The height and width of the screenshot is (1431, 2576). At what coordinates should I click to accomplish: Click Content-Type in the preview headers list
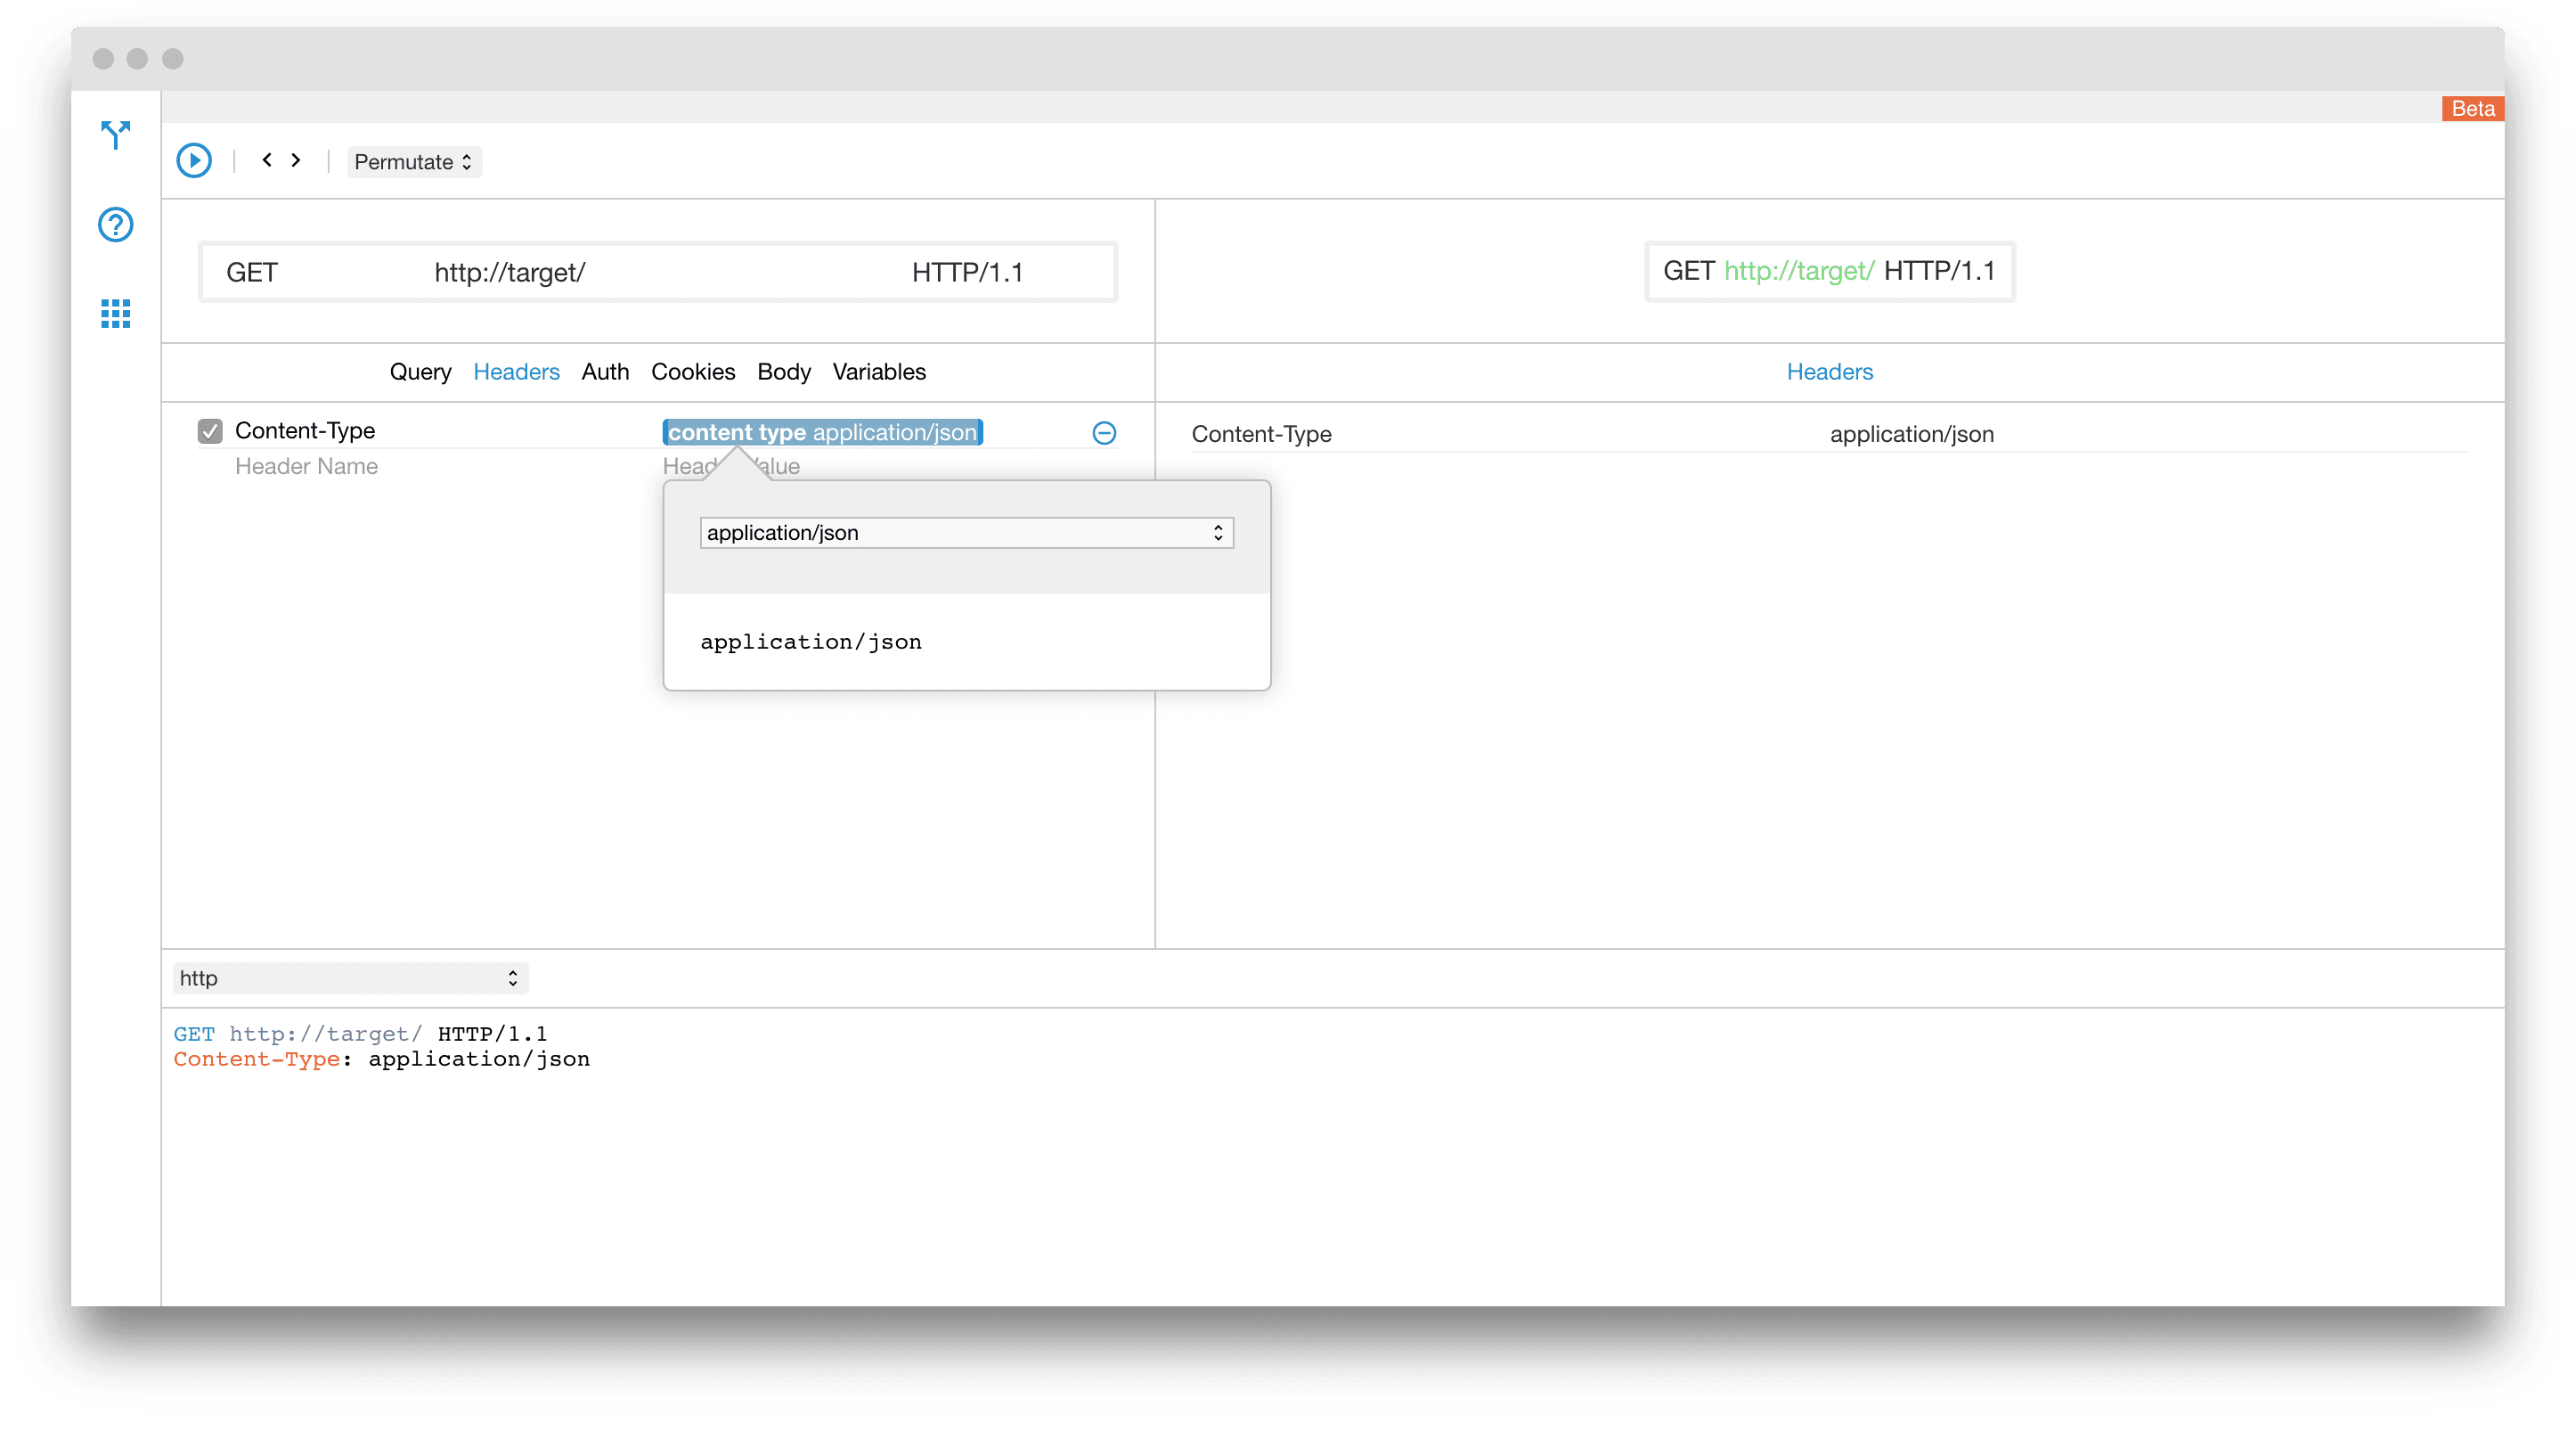(1261, 434)
